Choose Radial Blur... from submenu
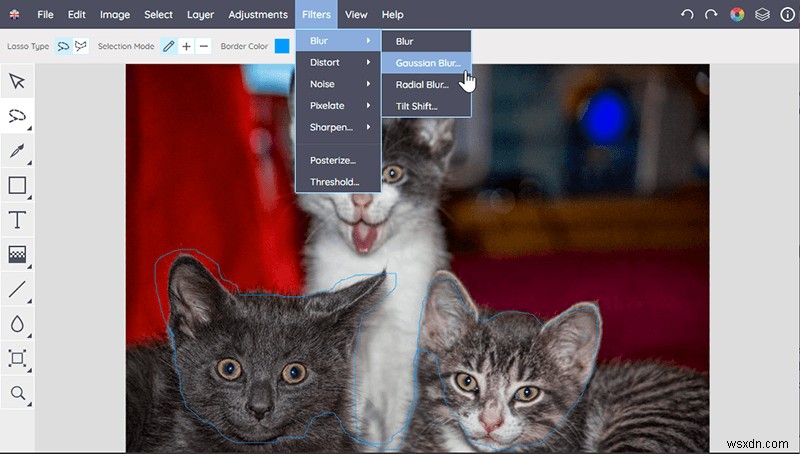 tap(427, 85)
